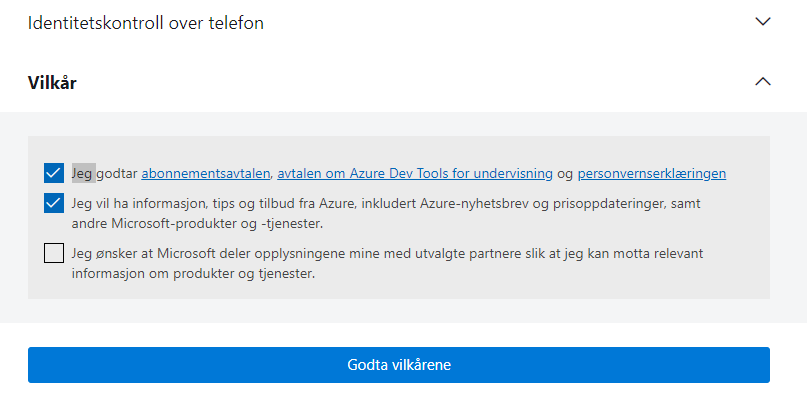Click the andre Microsoft-produkter og -tjenester text line

[197, 224]
